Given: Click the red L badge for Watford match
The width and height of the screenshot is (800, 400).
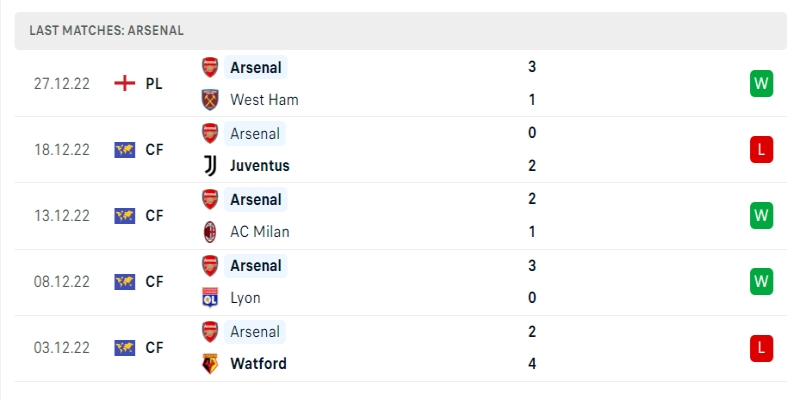Looking at the screenshot, I should click(762, 348).
